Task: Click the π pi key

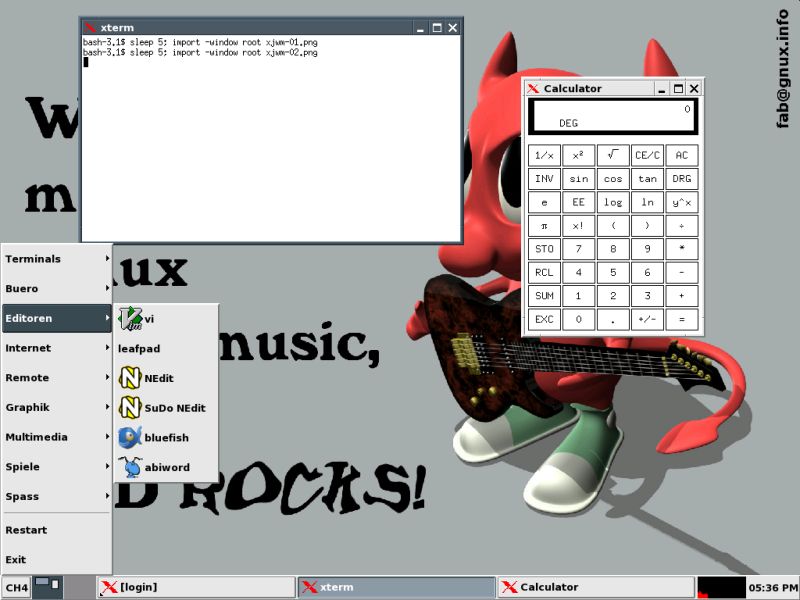Action: tap(544, 226)
